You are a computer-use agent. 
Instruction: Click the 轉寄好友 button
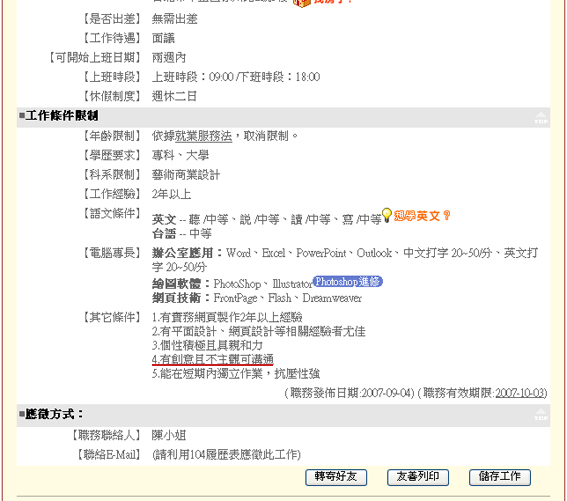click(x=336, y=477)
